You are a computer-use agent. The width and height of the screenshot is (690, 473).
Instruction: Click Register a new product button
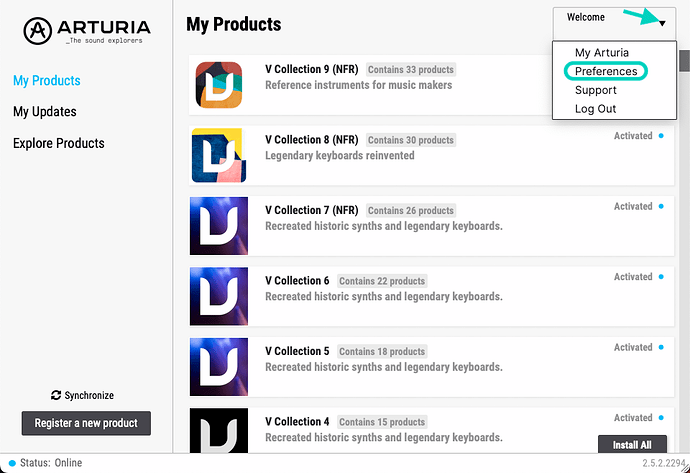tap(86, 423)
